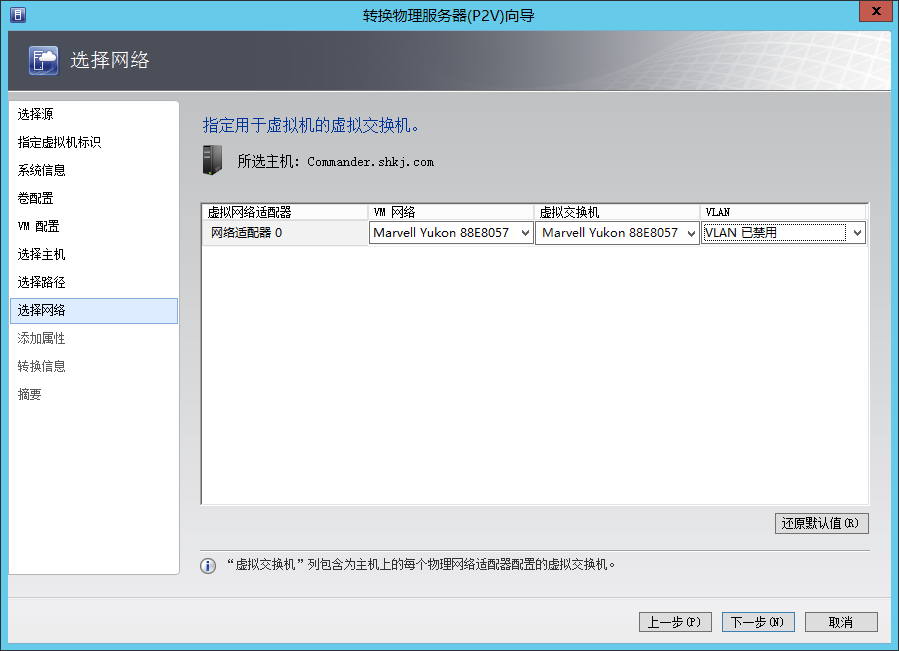899x651 pixels.
Task: Open the 虚拟交换机 dropdown
Action: tap(617, 233)
